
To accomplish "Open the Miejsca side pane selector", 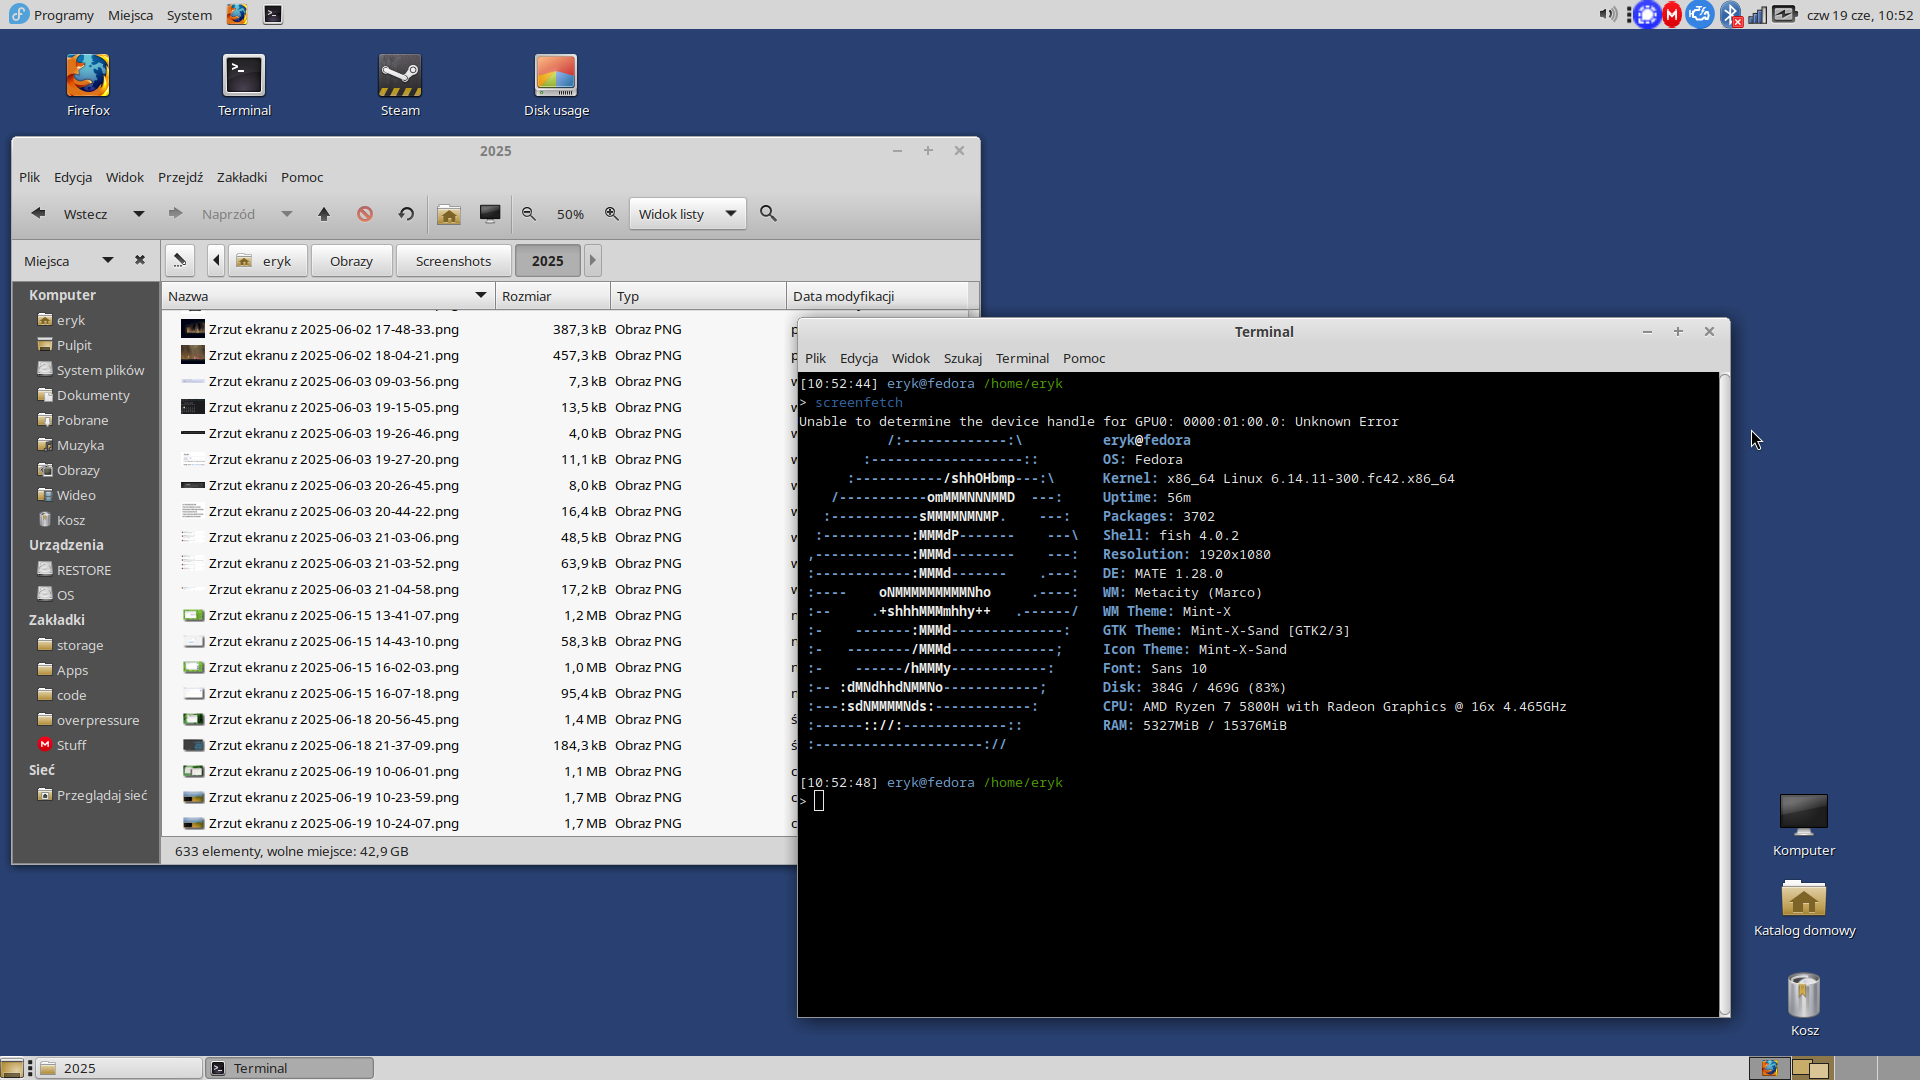I will pyautogui.click(x=68, y=261).
